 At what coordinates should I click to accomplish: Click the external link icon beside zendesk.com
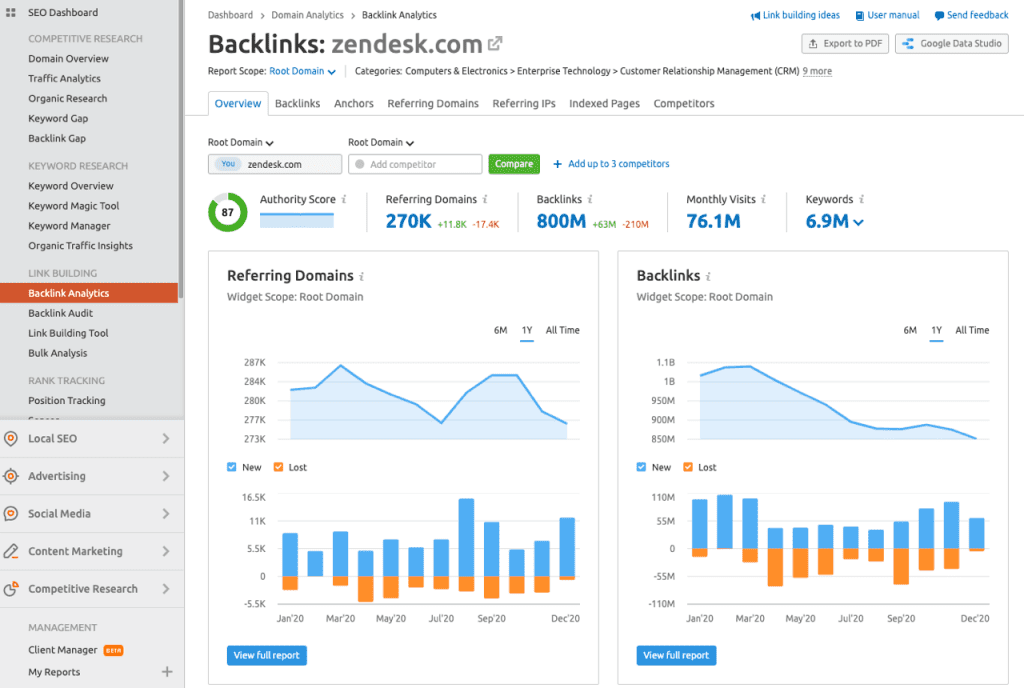click(495, 44)
